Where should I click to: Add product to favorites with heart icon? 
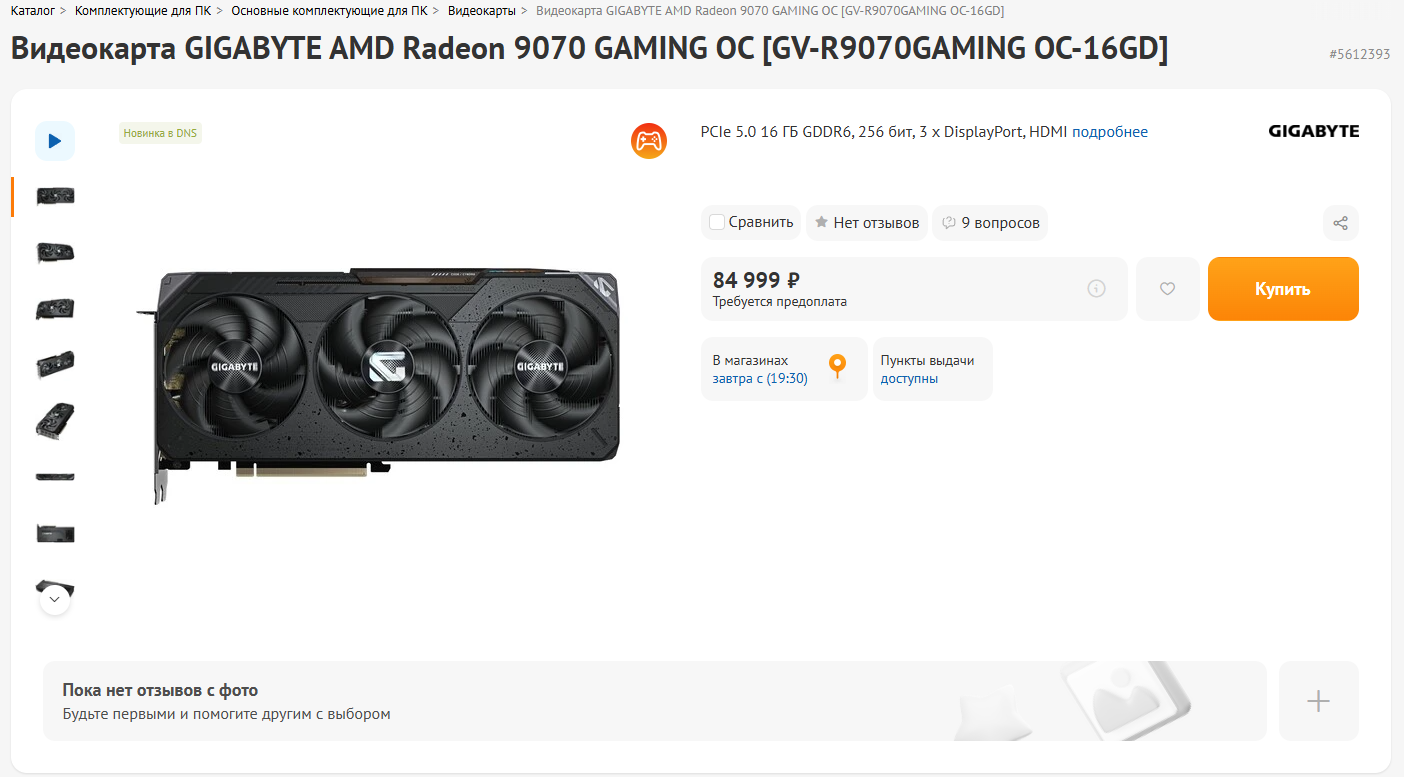coord(1167,289)
